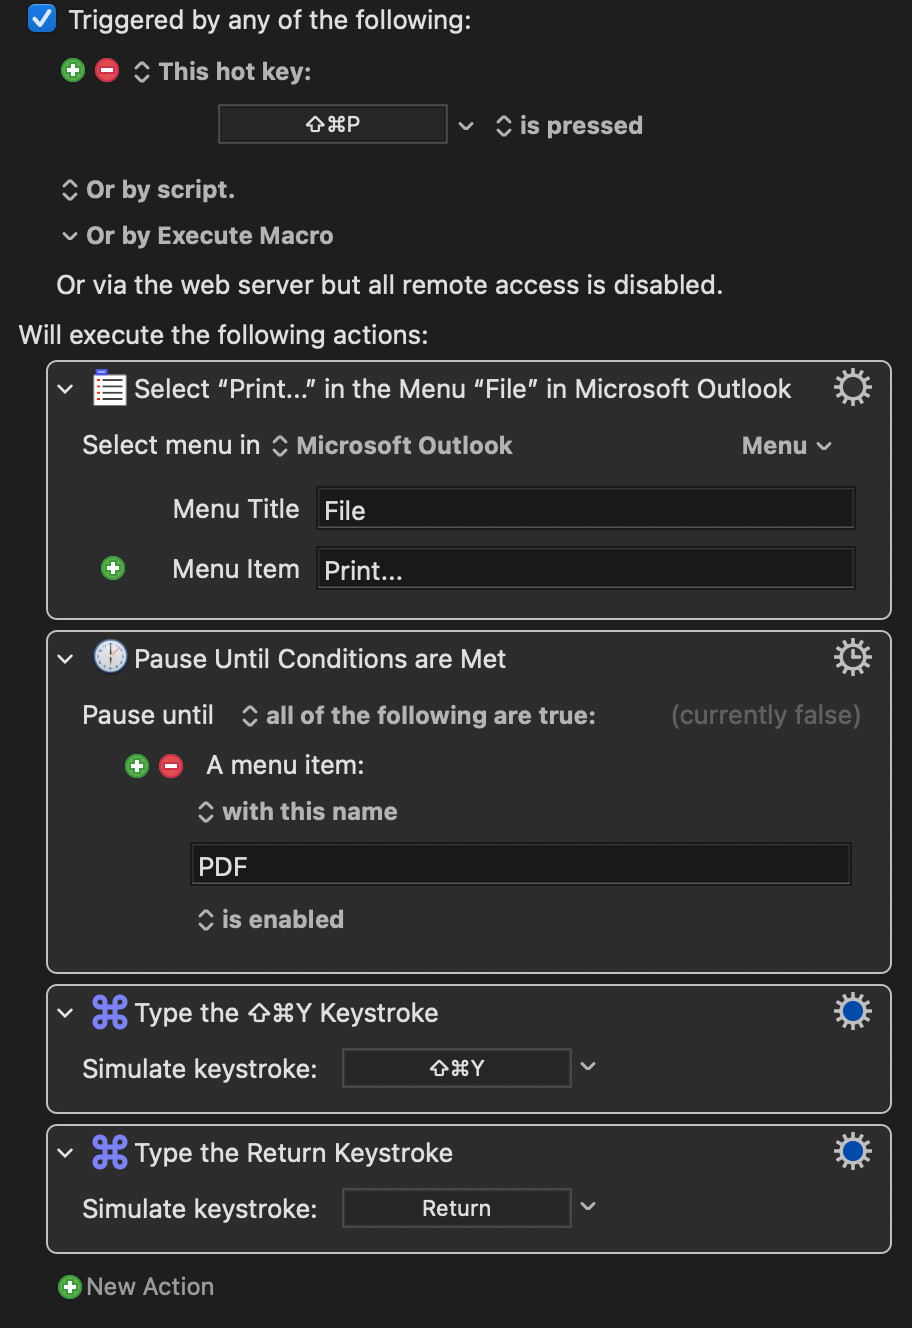Viewport: 912px width, 1328px height.
Task: Click green plus beside Menu Item field
Action: [113, 568]
